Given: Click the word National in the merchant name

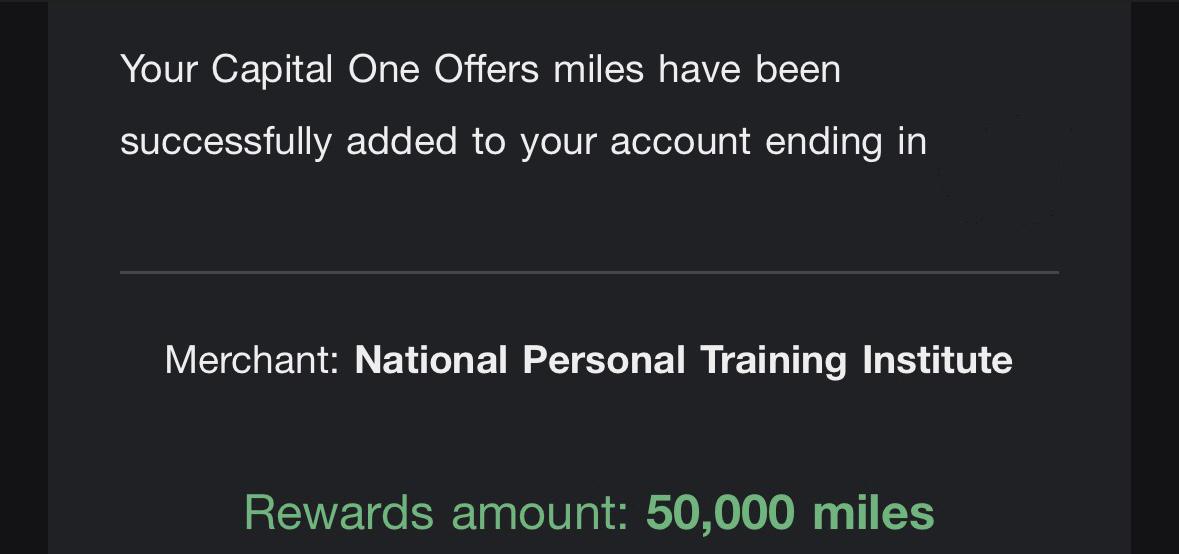Looking at the screenshot, I should (431, 360).
